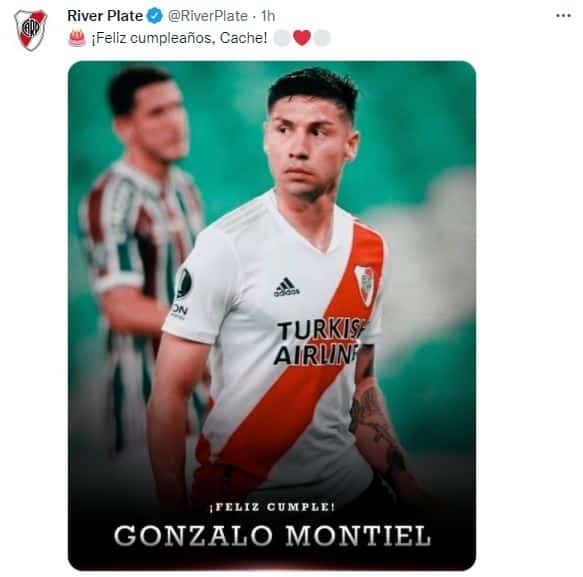The image size is (583, 577).
Task: Open the River Plate profile avatar
Action: [x=30, y=30]
